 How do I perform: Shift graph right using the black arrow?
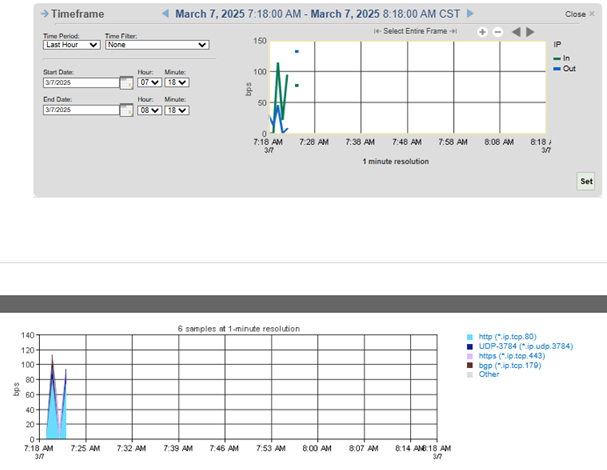click(532, 32)
